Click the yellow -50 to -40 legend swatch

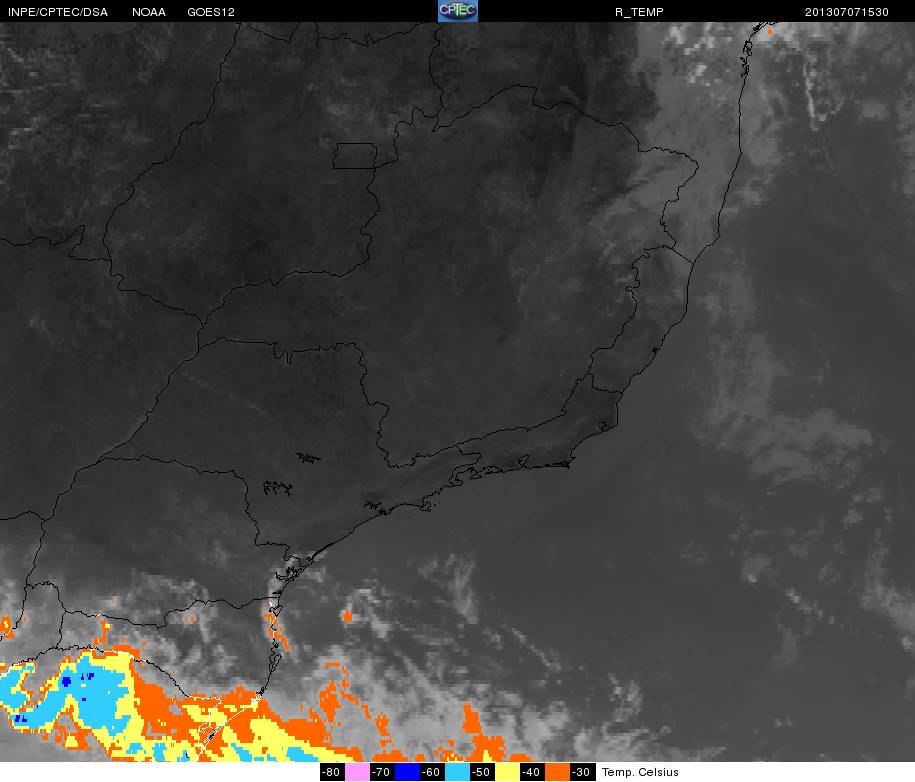507,772
